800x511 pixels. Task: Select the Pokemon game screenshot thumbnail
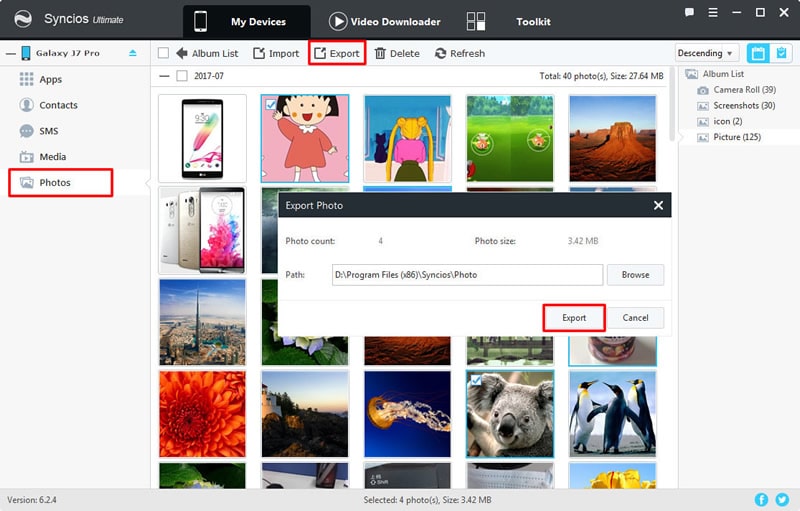pyautogui.click(x=510, y=138)
